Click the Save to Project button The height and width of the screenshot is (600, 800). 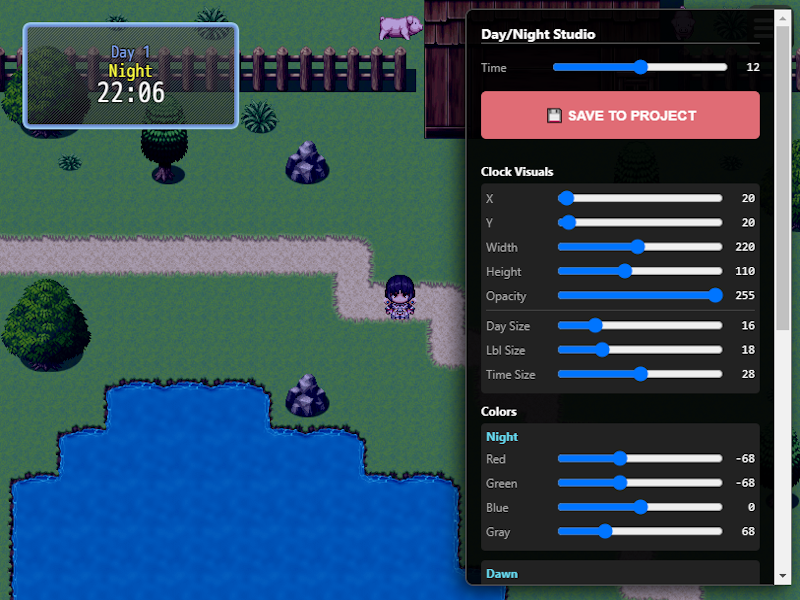pyautogui.click(x=620, y=115)
